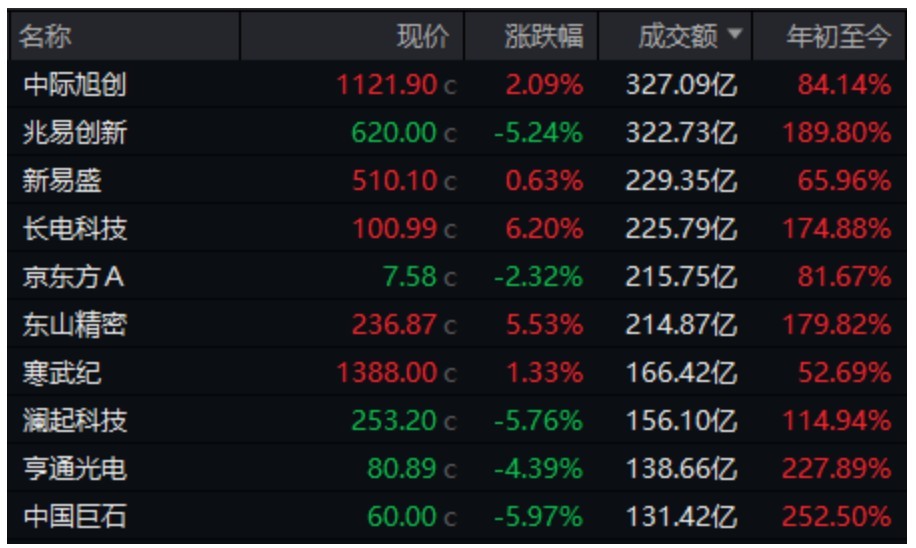Click change value -5.76%

coord(539,421)
